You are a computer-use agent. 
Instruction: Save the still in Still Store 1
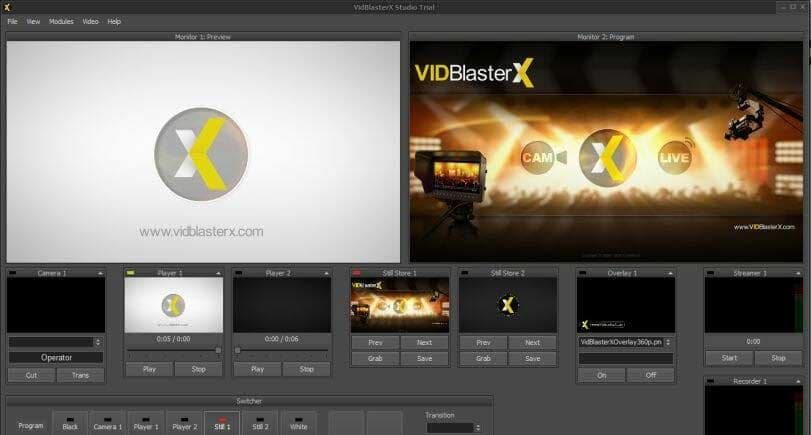pos(425,358)
